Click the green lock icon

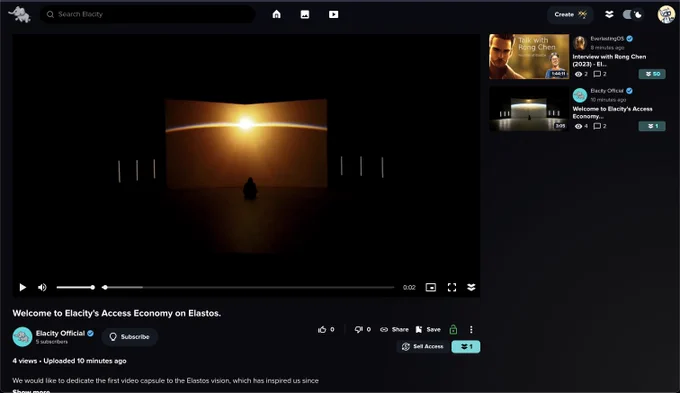click(x=453, y=330)
